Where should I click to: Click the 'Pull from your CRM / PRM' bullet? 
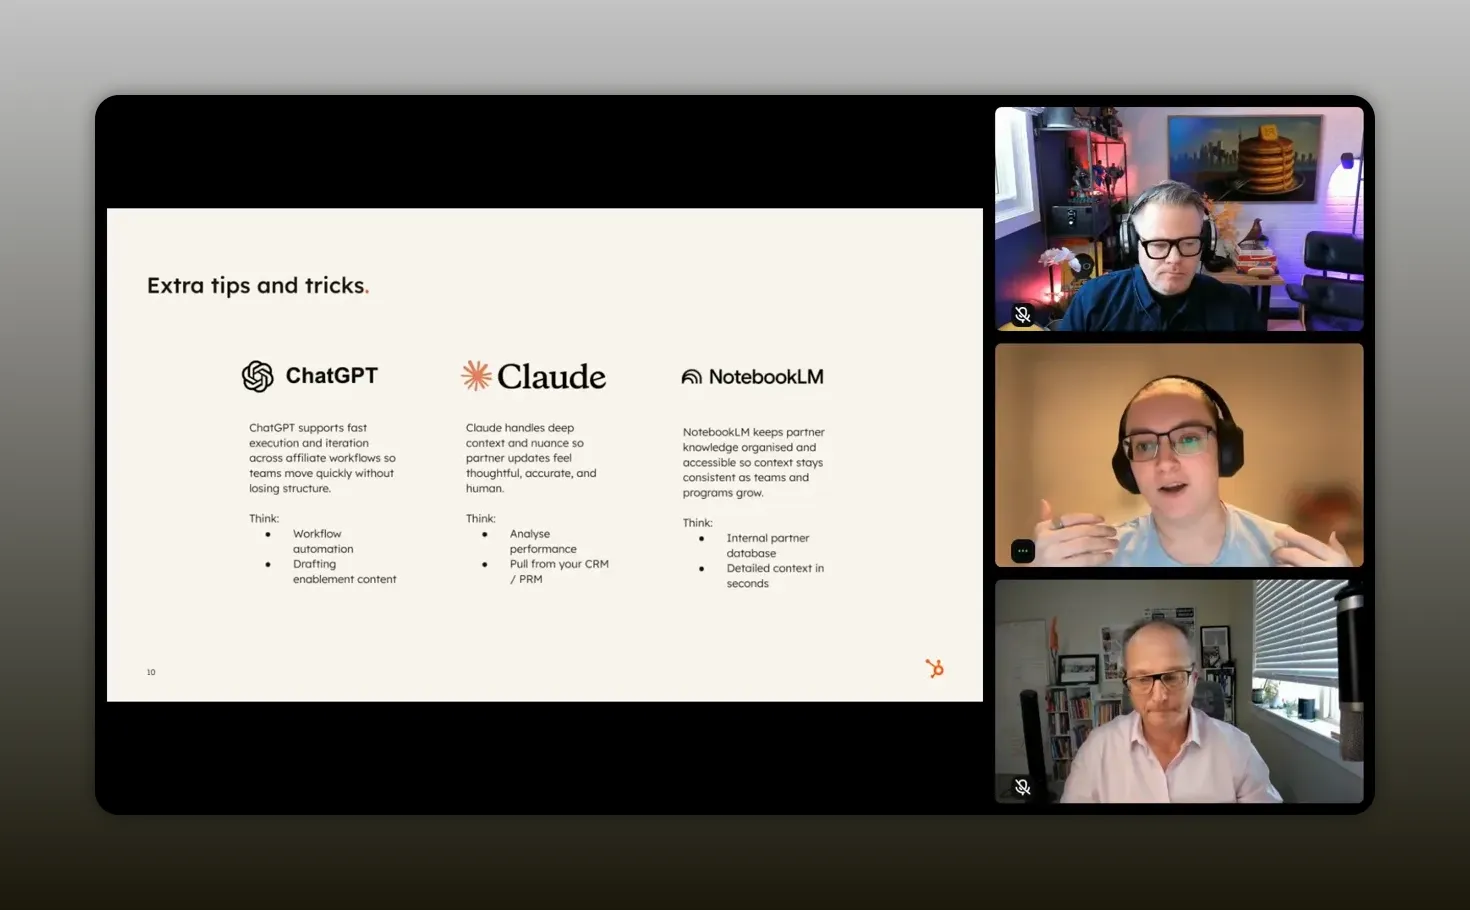click(x=559, y=571)
